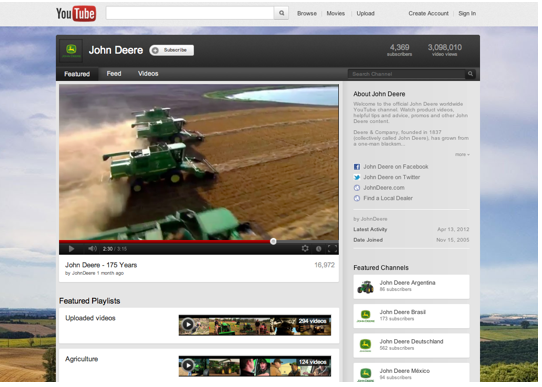Open John Deere on Twitter link
Image resolution: width=542 pixels, height=387 pixels.
click(x=392, y=177)
